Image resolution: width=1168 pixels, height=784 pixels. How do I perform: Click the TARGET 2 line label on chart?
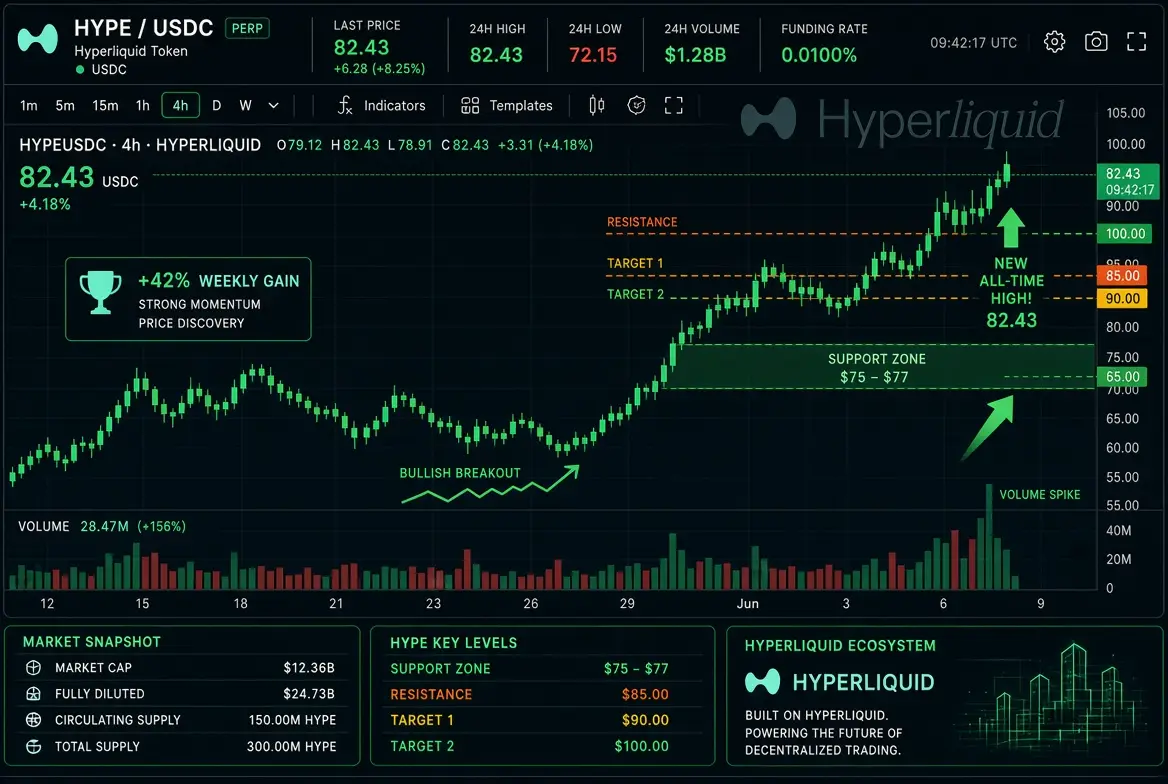[635, 294]
